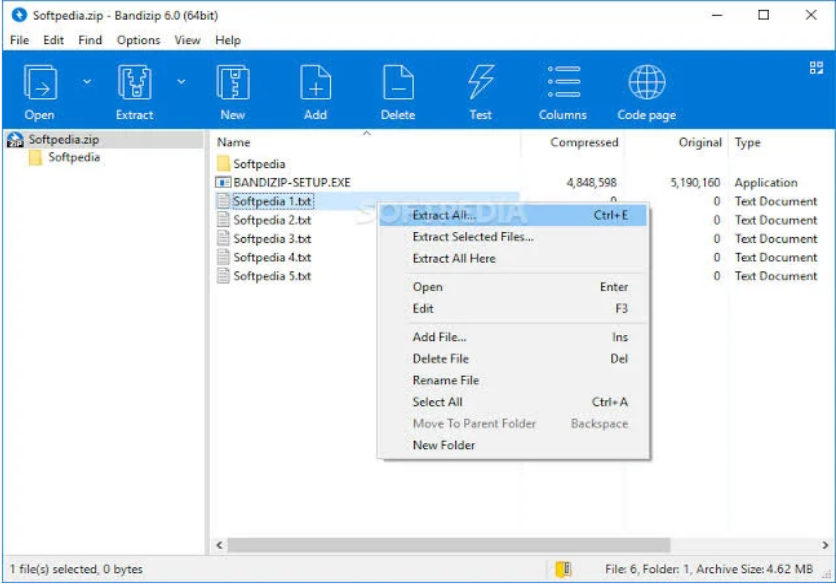Click the archive icon in status bar
The height and width of the screenshot is (584, 836).
click(563, 569)
